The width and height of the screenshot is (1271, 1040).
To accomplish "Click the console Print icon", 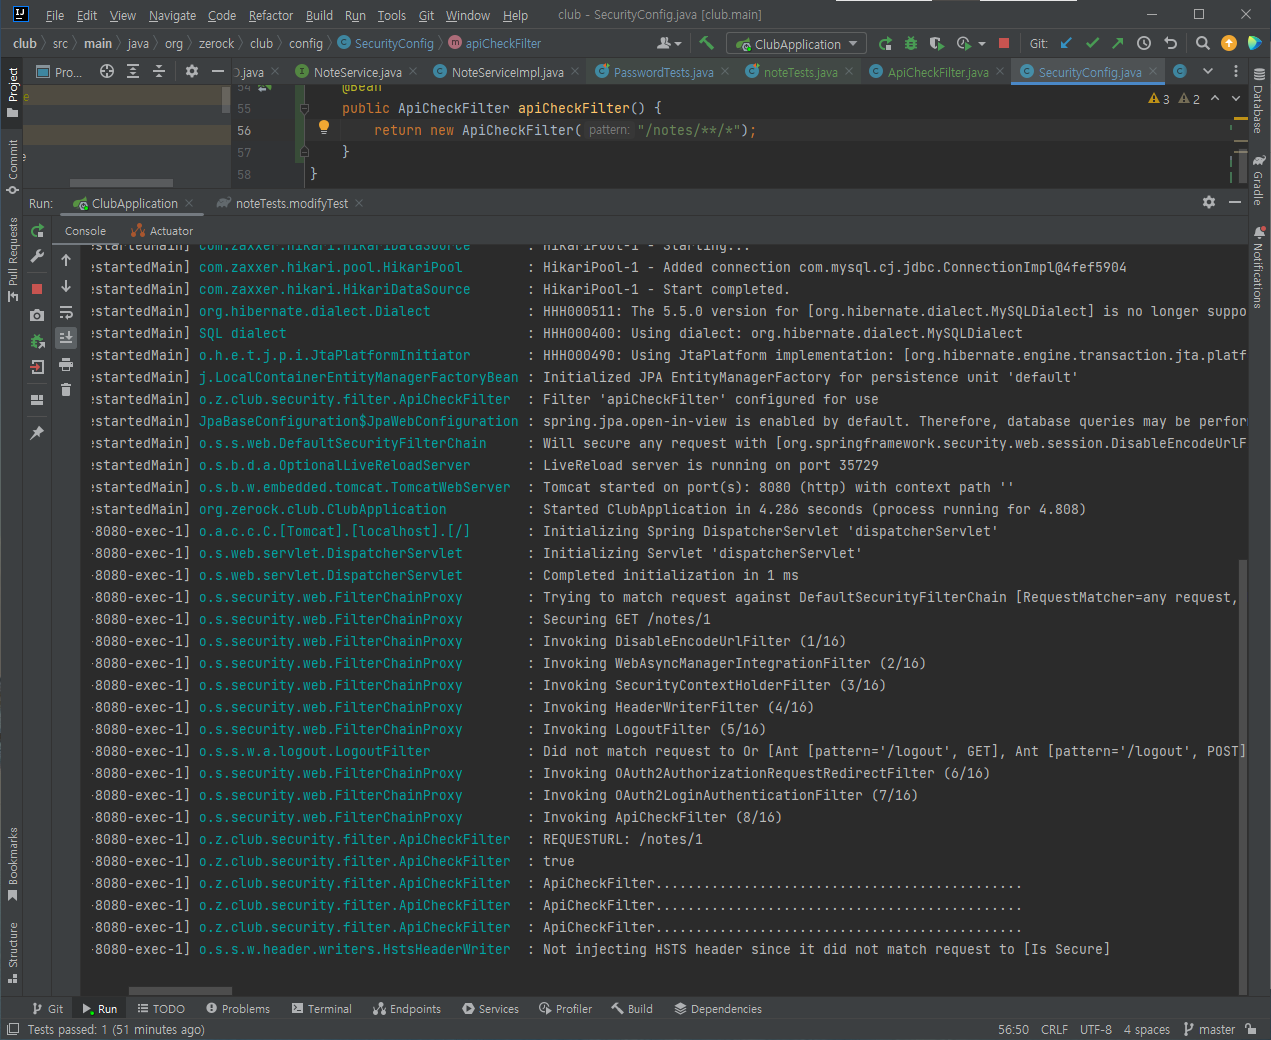I will pos(66,364).
